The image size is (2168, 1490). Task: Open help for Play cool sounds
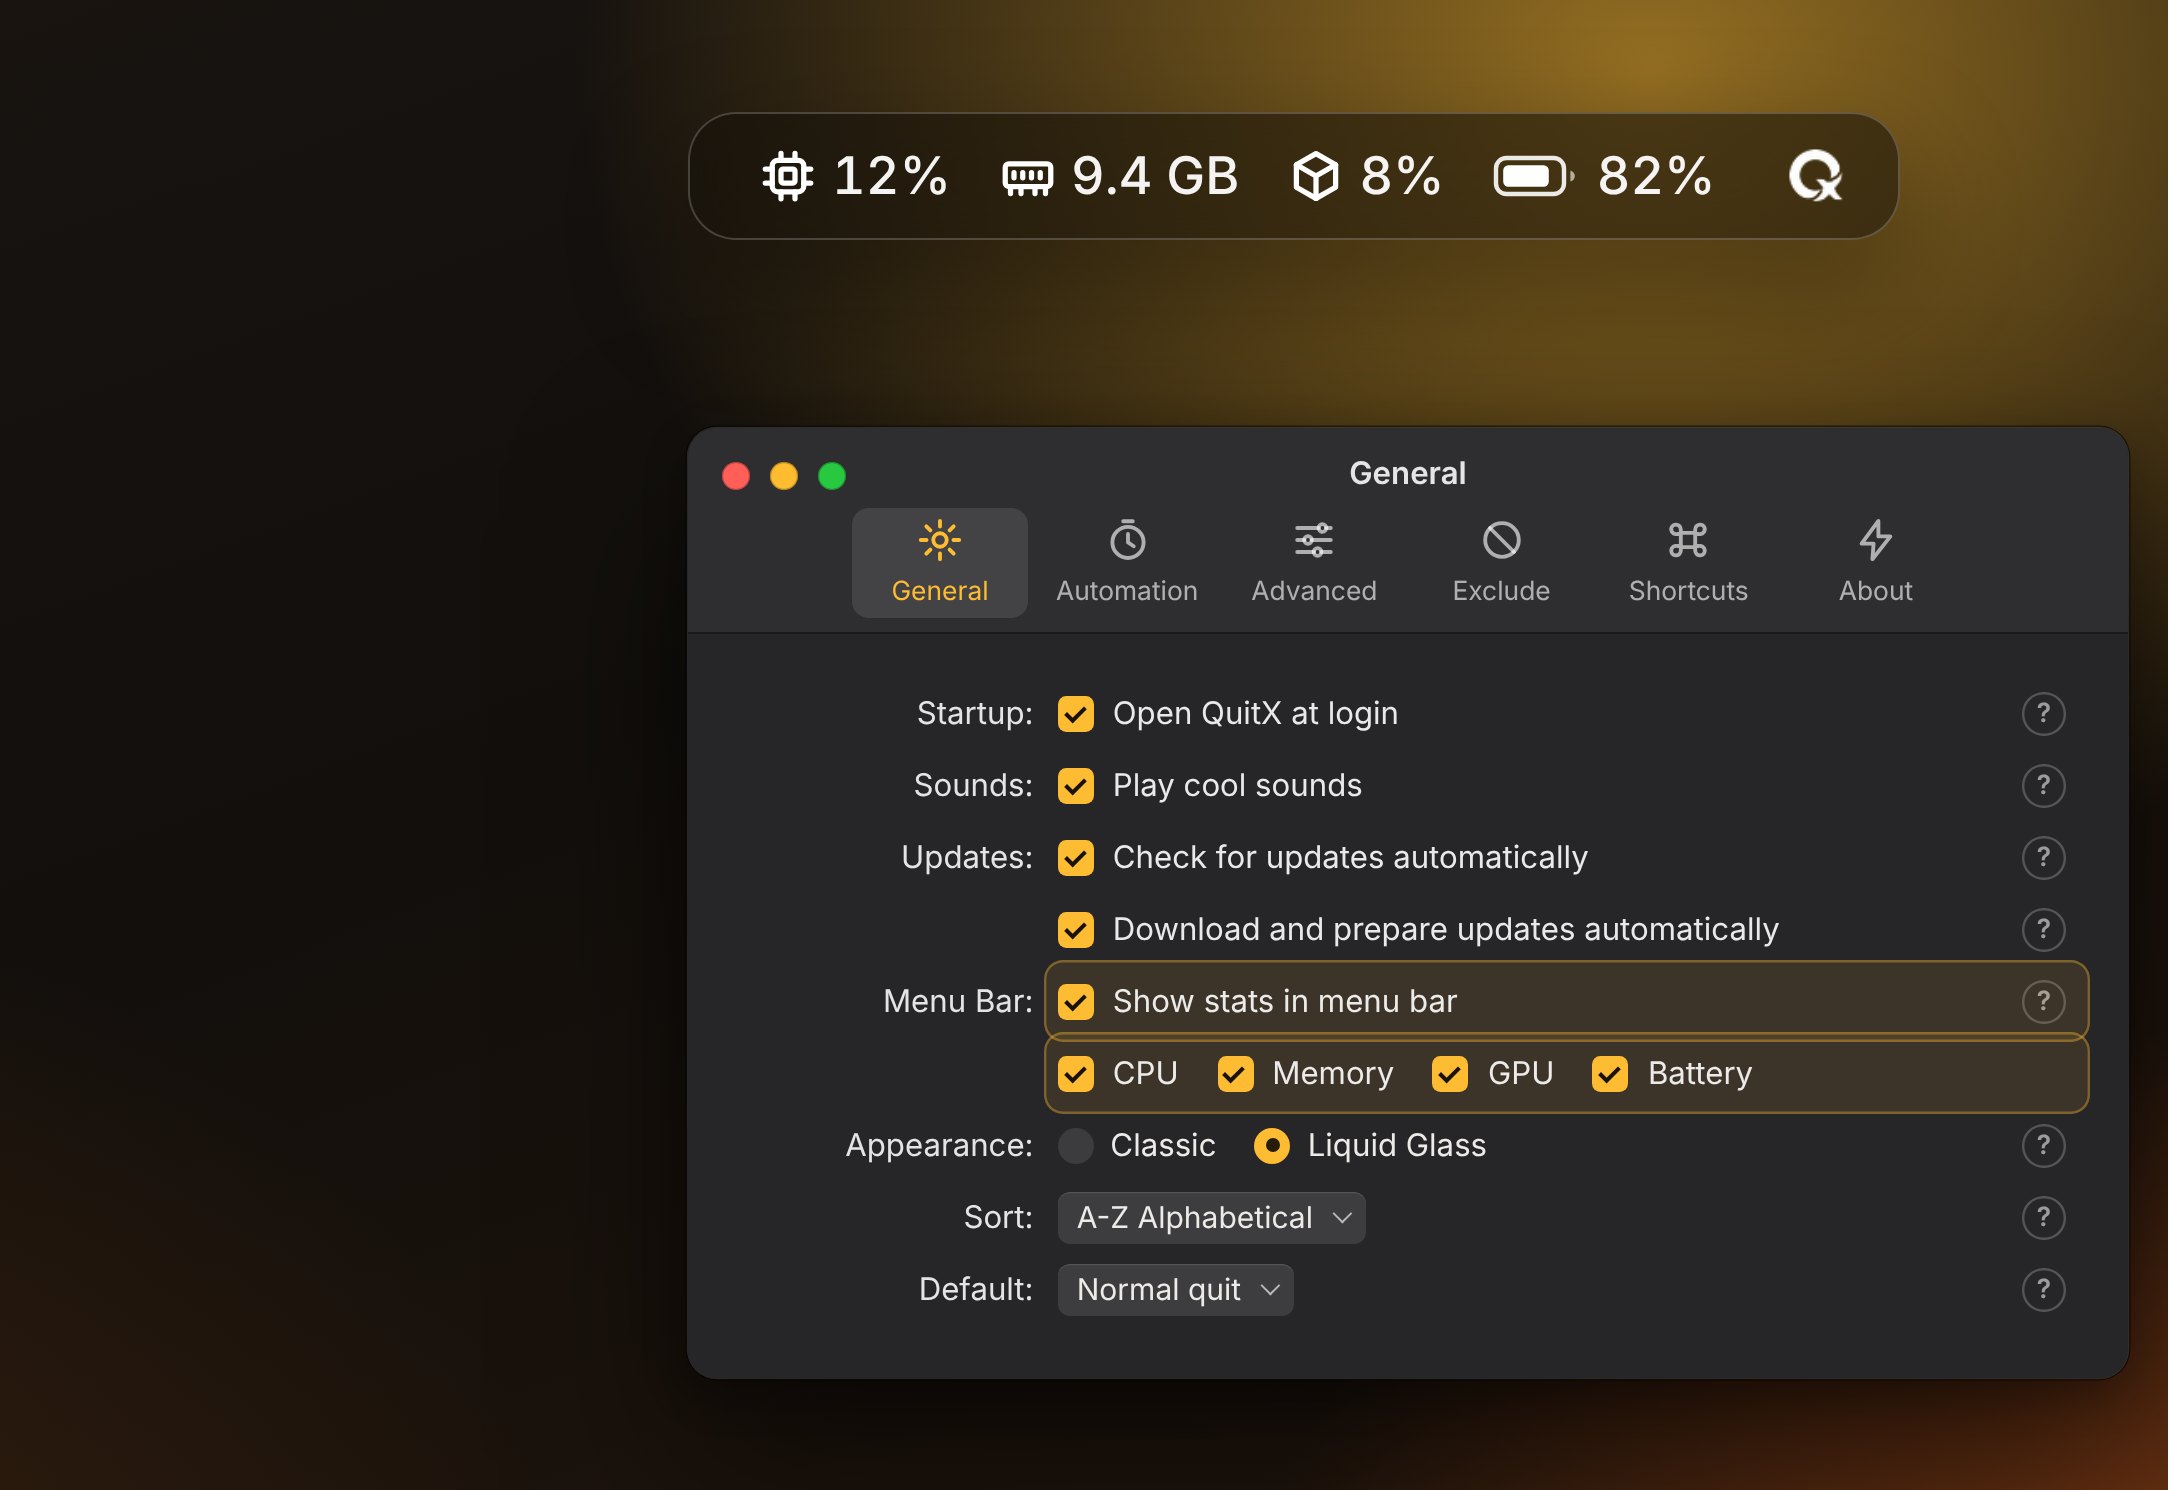click(2043, 786)
